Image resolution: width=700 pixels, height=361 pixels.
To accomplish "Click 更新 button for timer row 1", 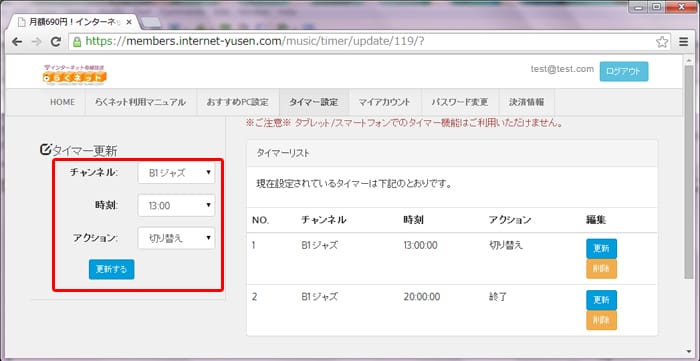I will point(601,249).
